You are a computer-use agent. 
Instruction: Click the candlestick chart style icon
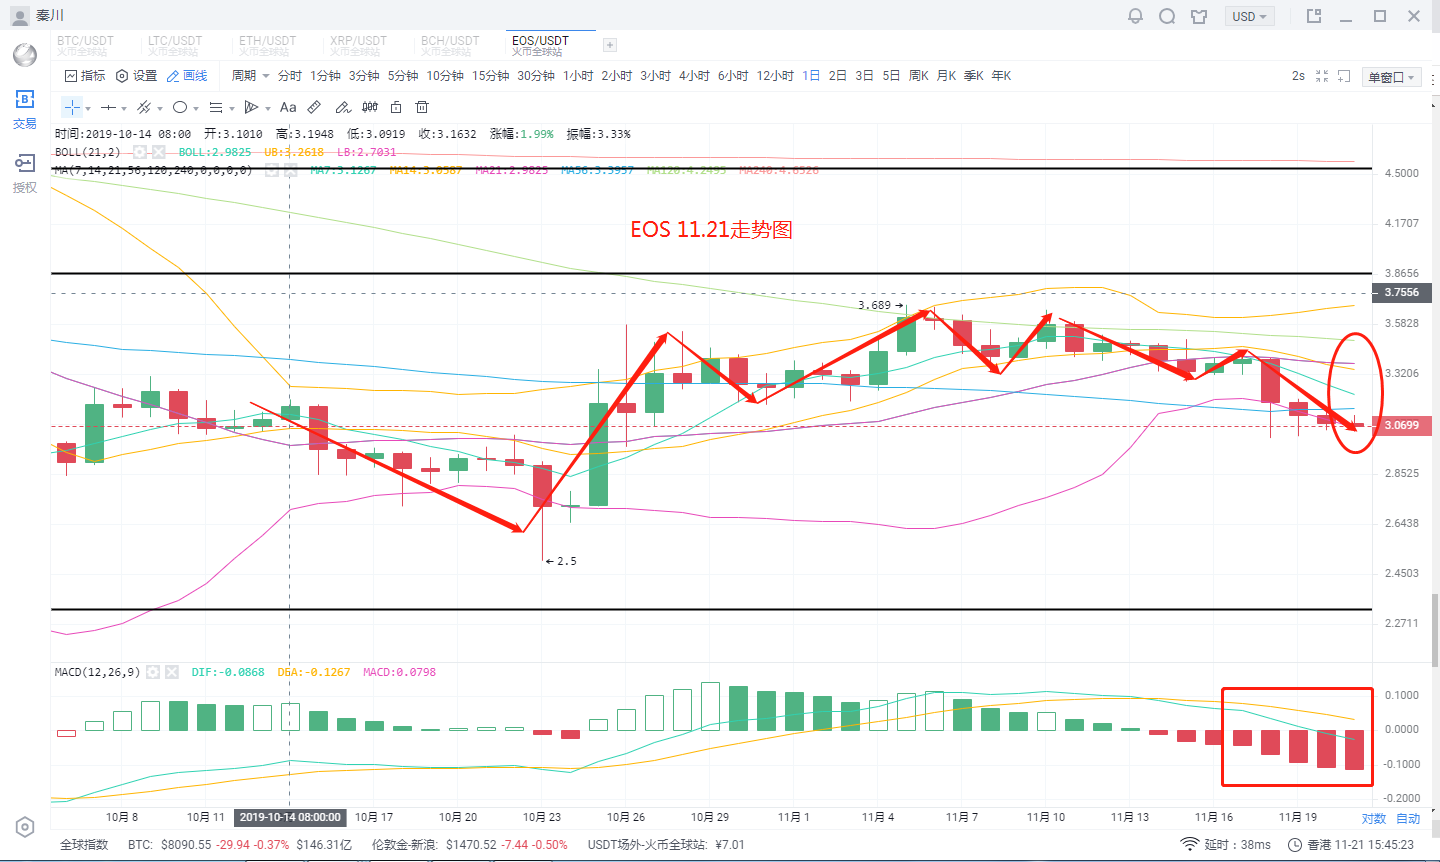click(370, 107)
